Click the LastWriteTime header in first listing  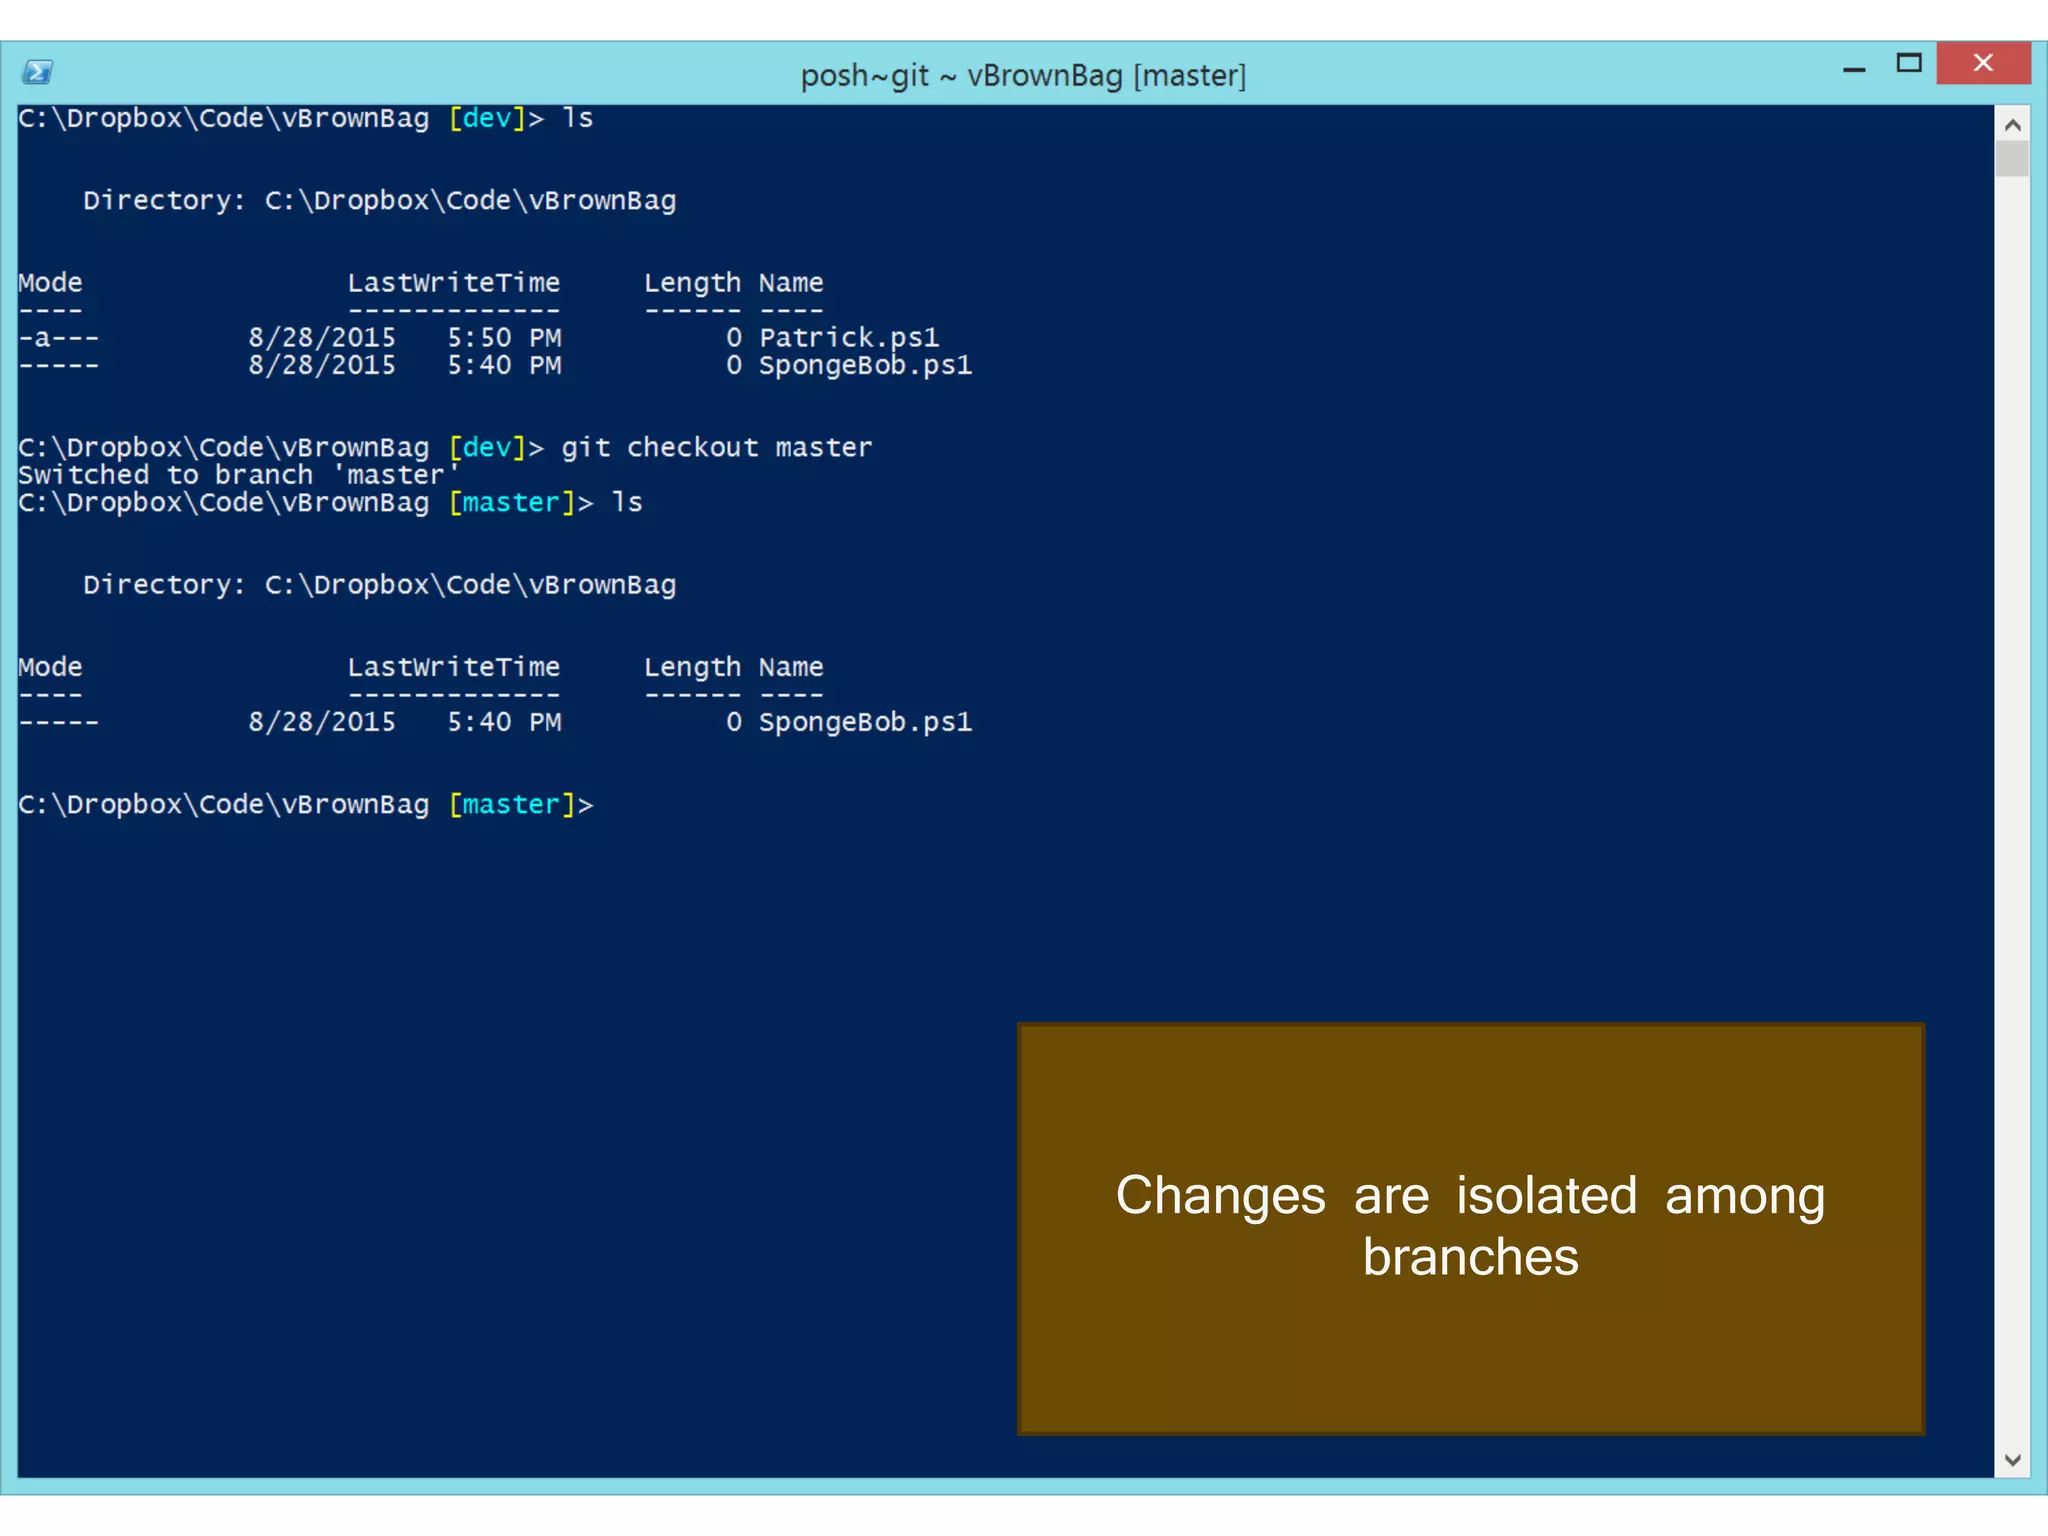point(453,283)
